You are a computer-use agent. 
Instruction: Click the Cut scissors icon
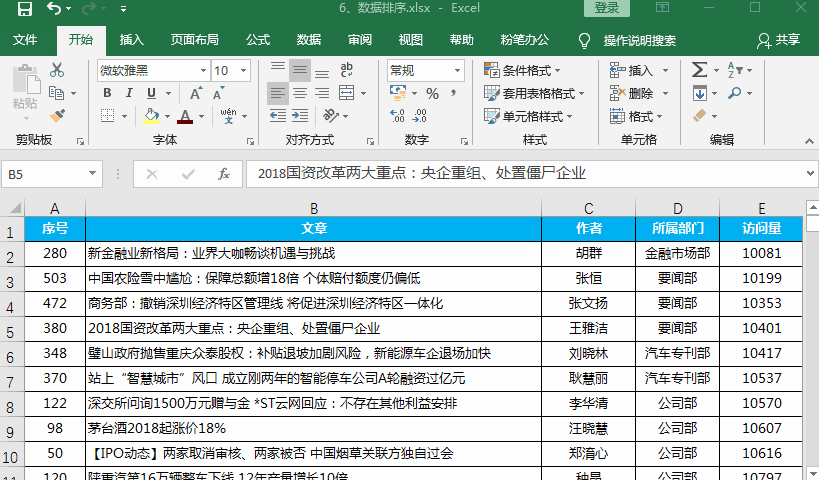coord(57,70)
